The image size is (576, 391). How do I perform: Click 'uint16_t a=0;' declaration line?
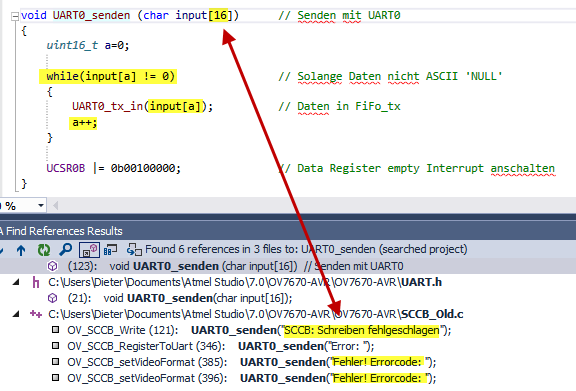pyautogui.click(x=87, y=46)
